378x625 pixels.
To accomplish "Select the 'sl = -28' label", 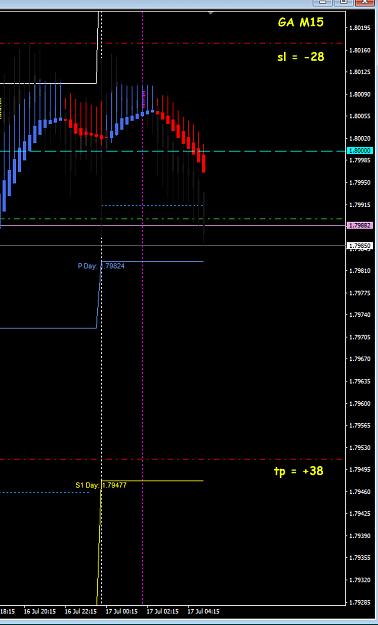I will 301,57.
